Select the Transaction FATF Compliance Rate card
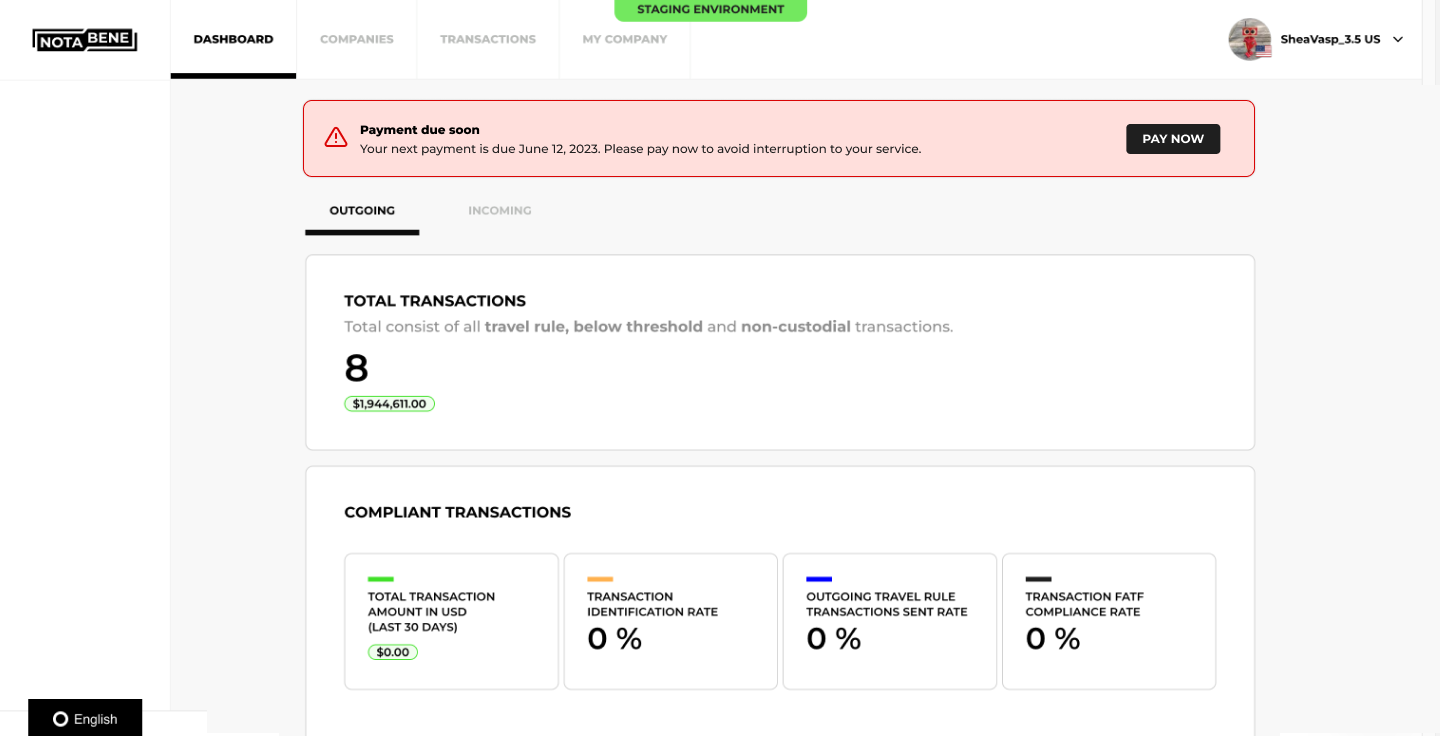This screenshot has width=1440, height=736. tap(1108, 621)
